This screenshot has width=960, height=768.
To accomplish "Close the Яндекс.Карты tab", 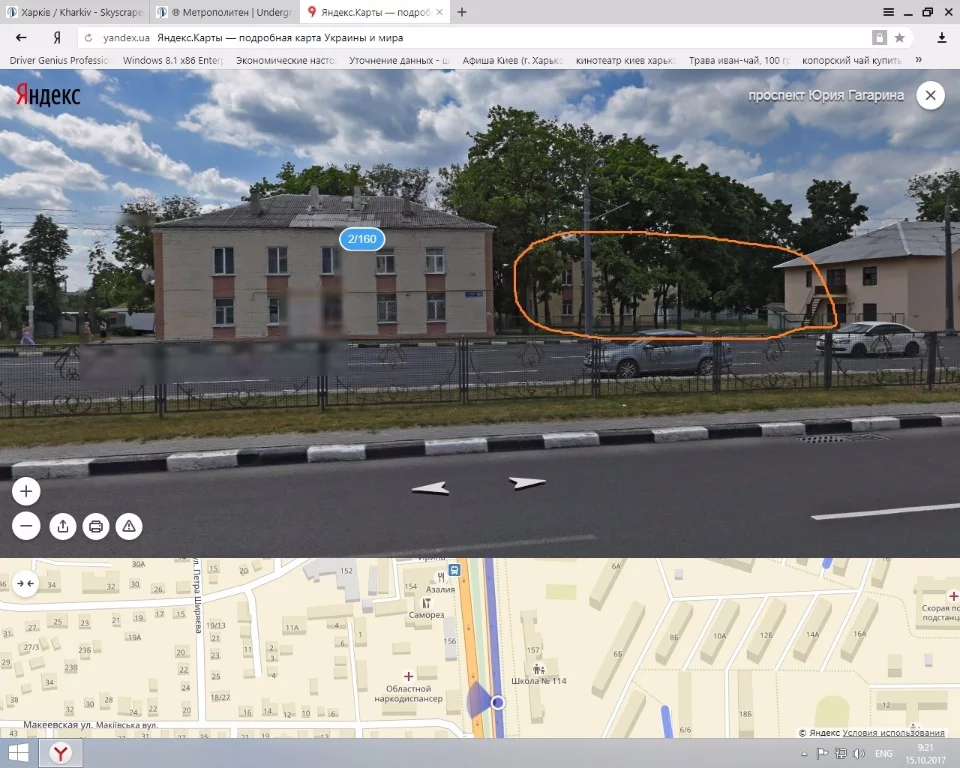I will pyautogui.click(x=440, y=12).
